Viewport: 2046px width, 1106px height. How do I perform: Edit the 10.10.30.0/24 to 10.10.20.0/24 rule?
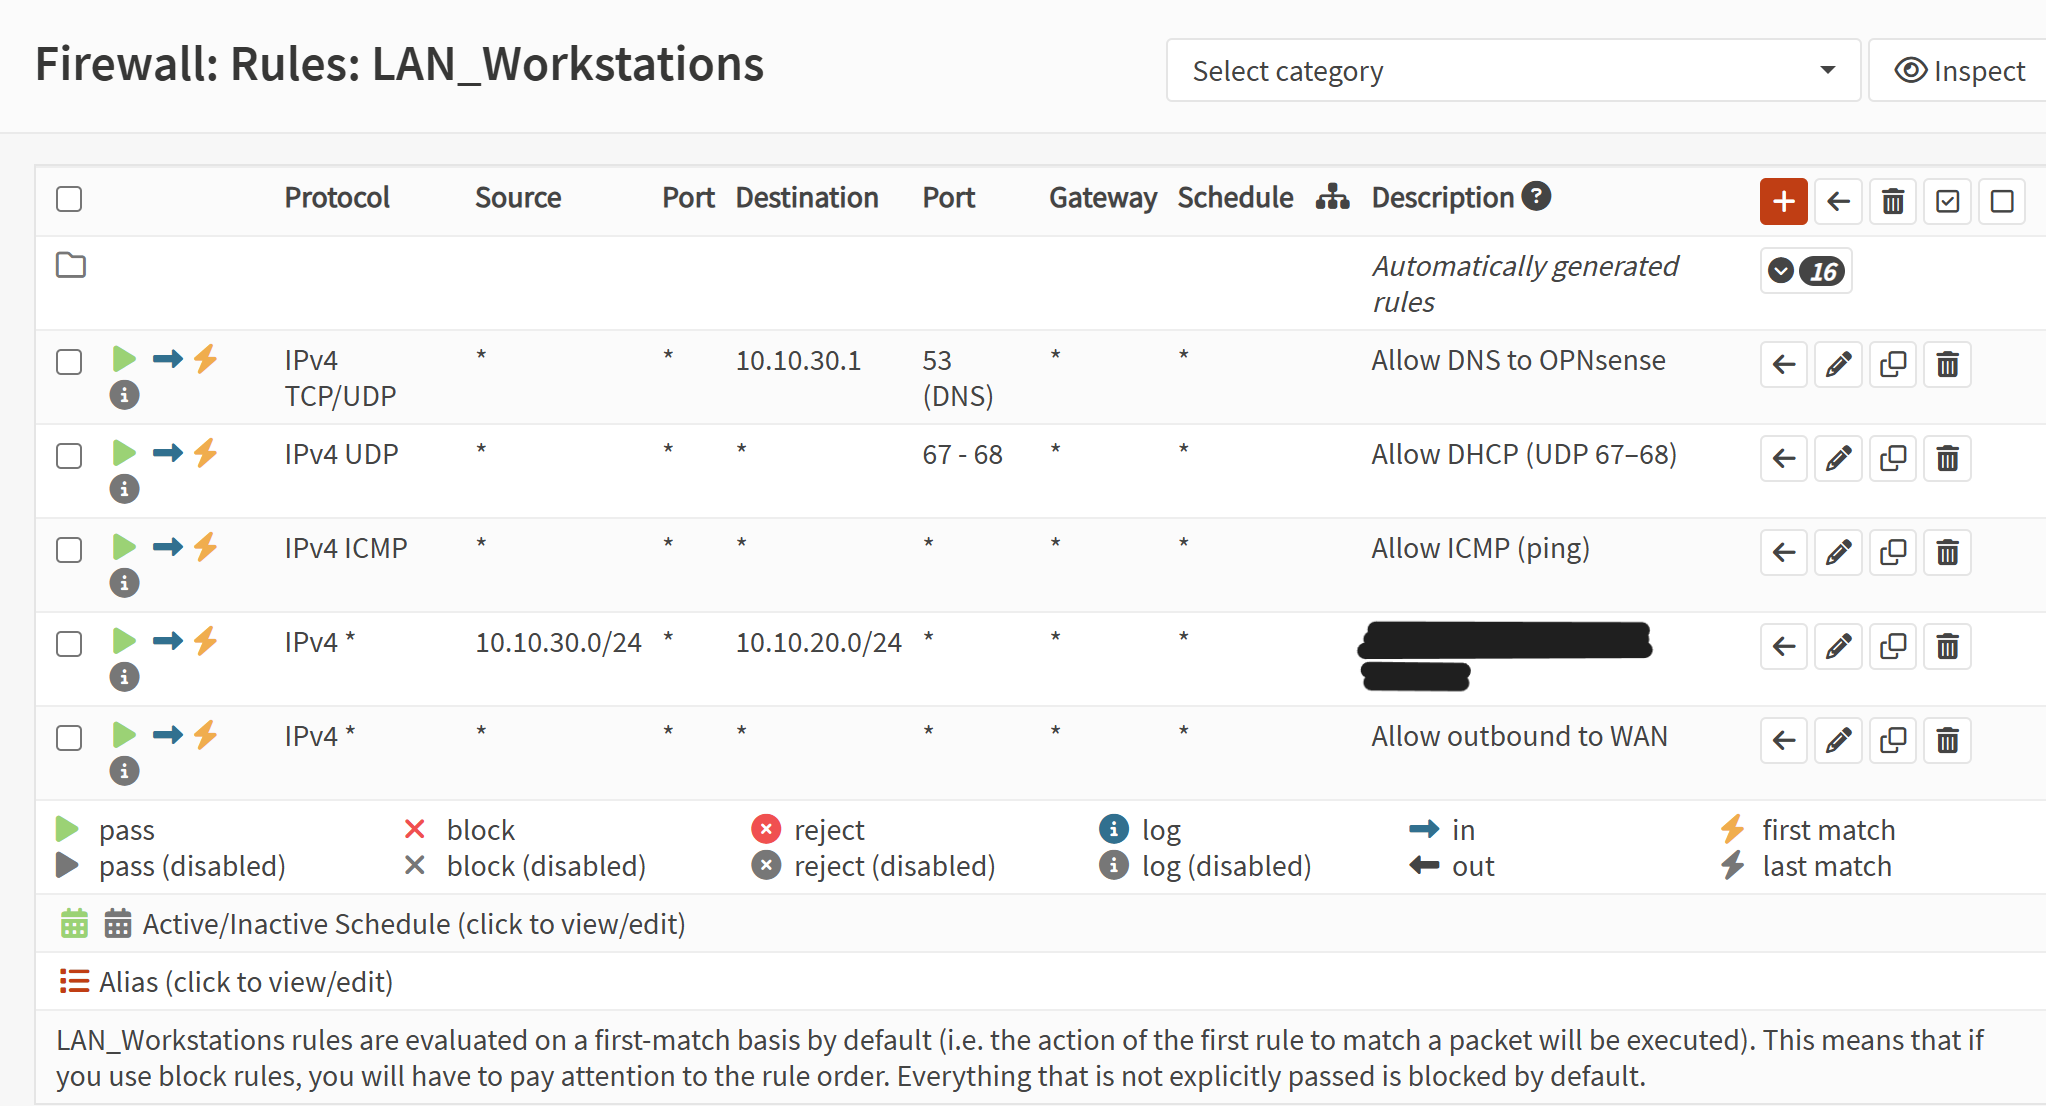pyautogui.click(x=1838, y=647)
